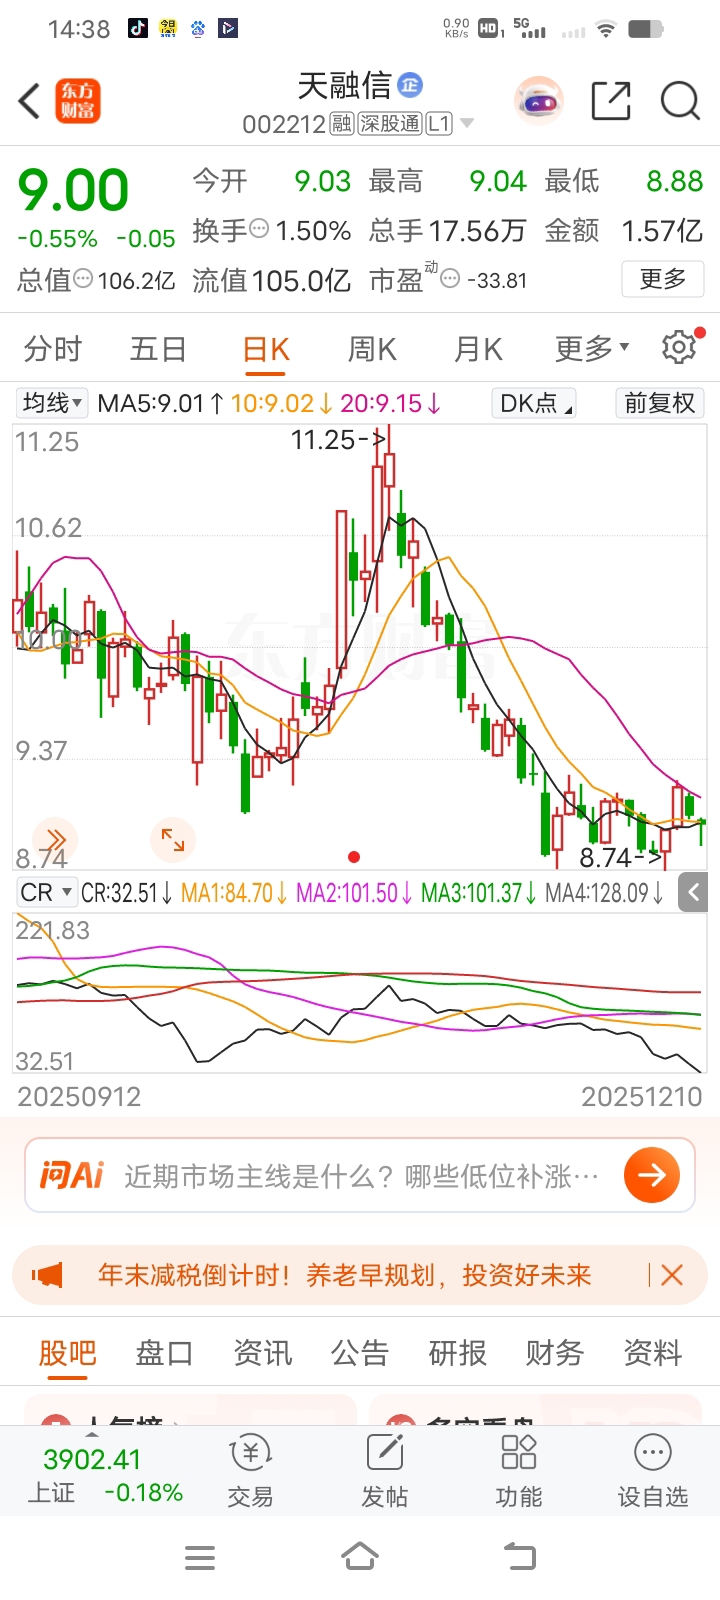This screenshot has width=720, height=1600.
Task: Tap the end date 20251210
Action: 642,1096
